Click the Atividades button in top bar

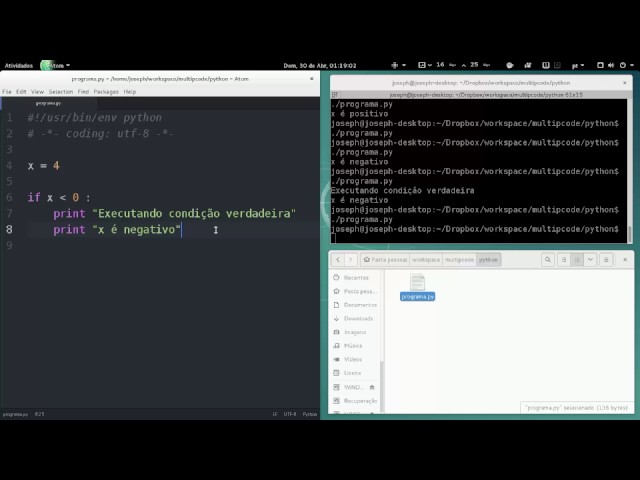tap(19, 66)
